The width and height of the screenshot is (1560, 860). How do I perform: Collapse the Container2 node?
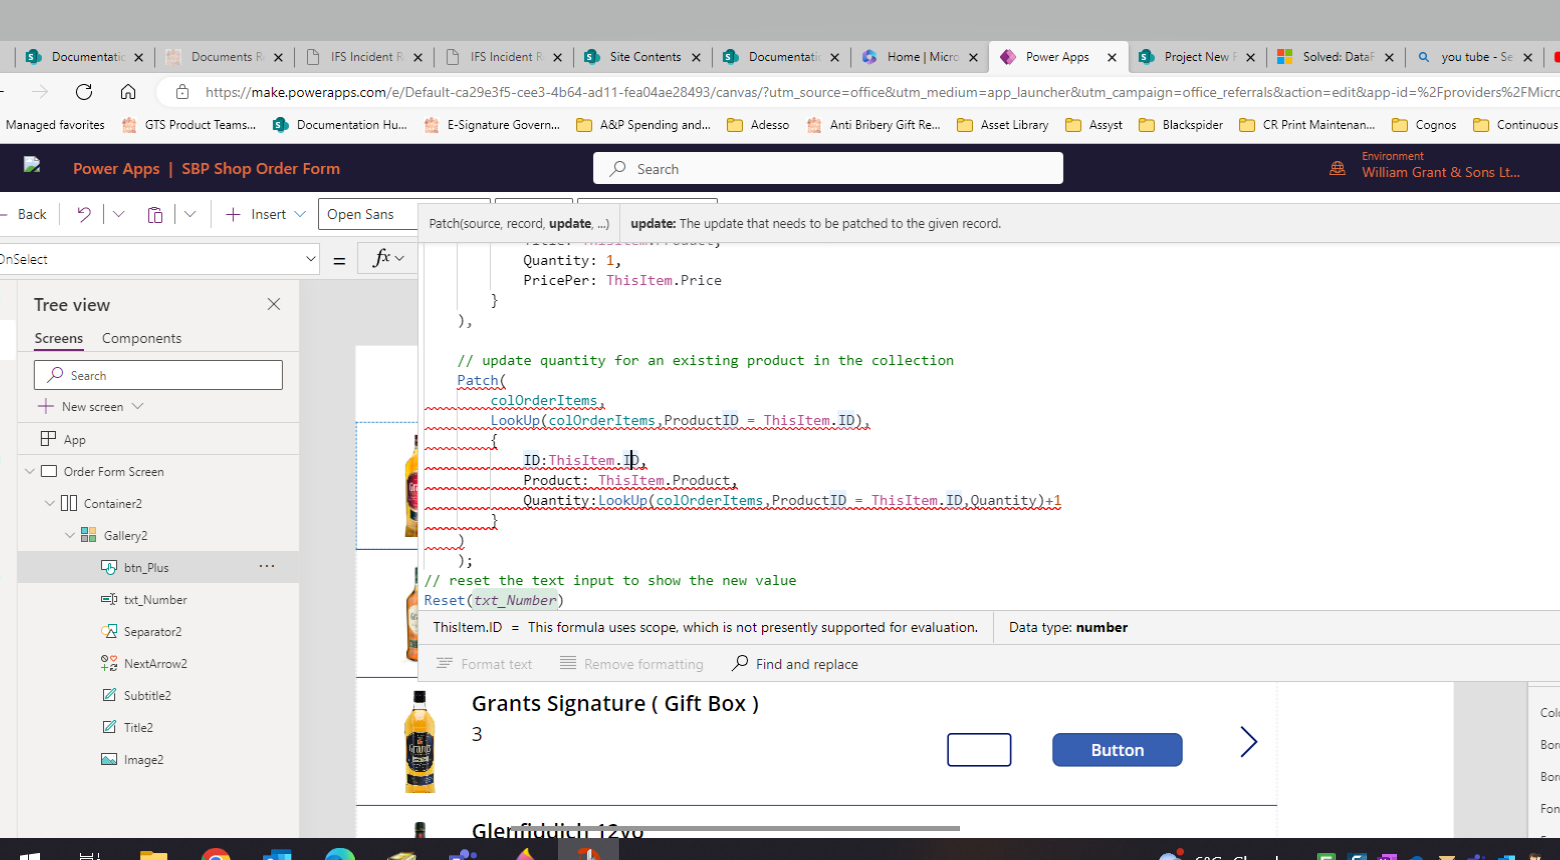(x=50, y=503)
